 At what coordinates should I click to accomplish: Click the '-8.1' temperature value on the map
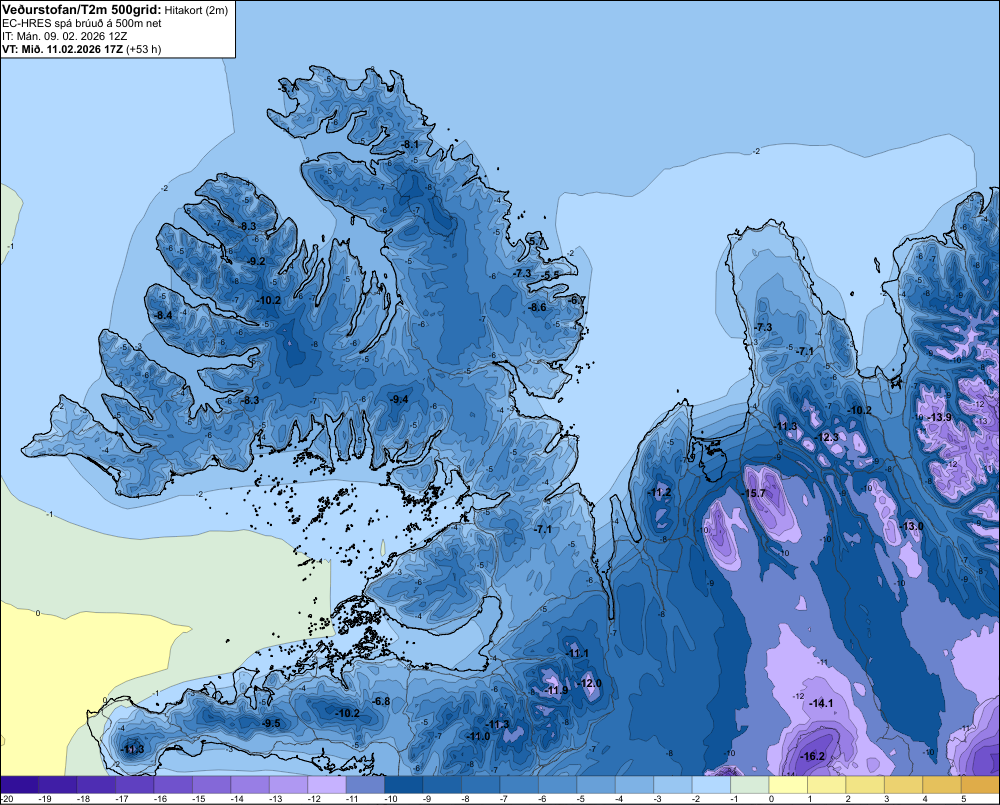(409, 145)
